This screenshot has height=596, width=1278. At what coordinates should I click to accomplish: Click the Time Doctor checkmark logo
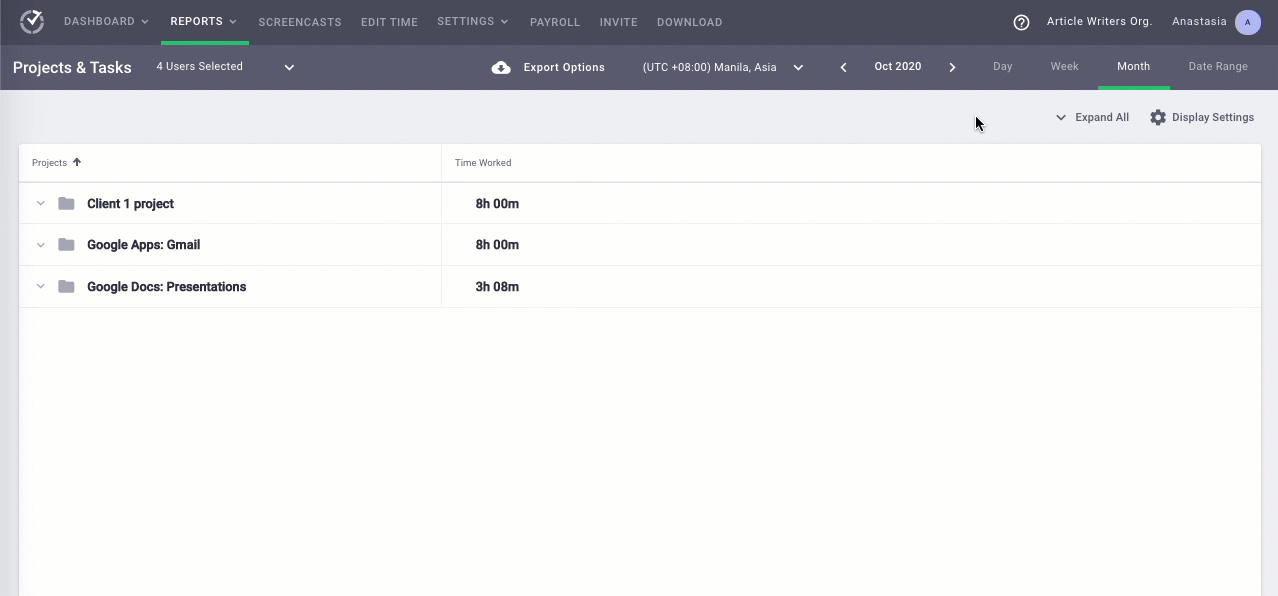click(x=32, y=22)
